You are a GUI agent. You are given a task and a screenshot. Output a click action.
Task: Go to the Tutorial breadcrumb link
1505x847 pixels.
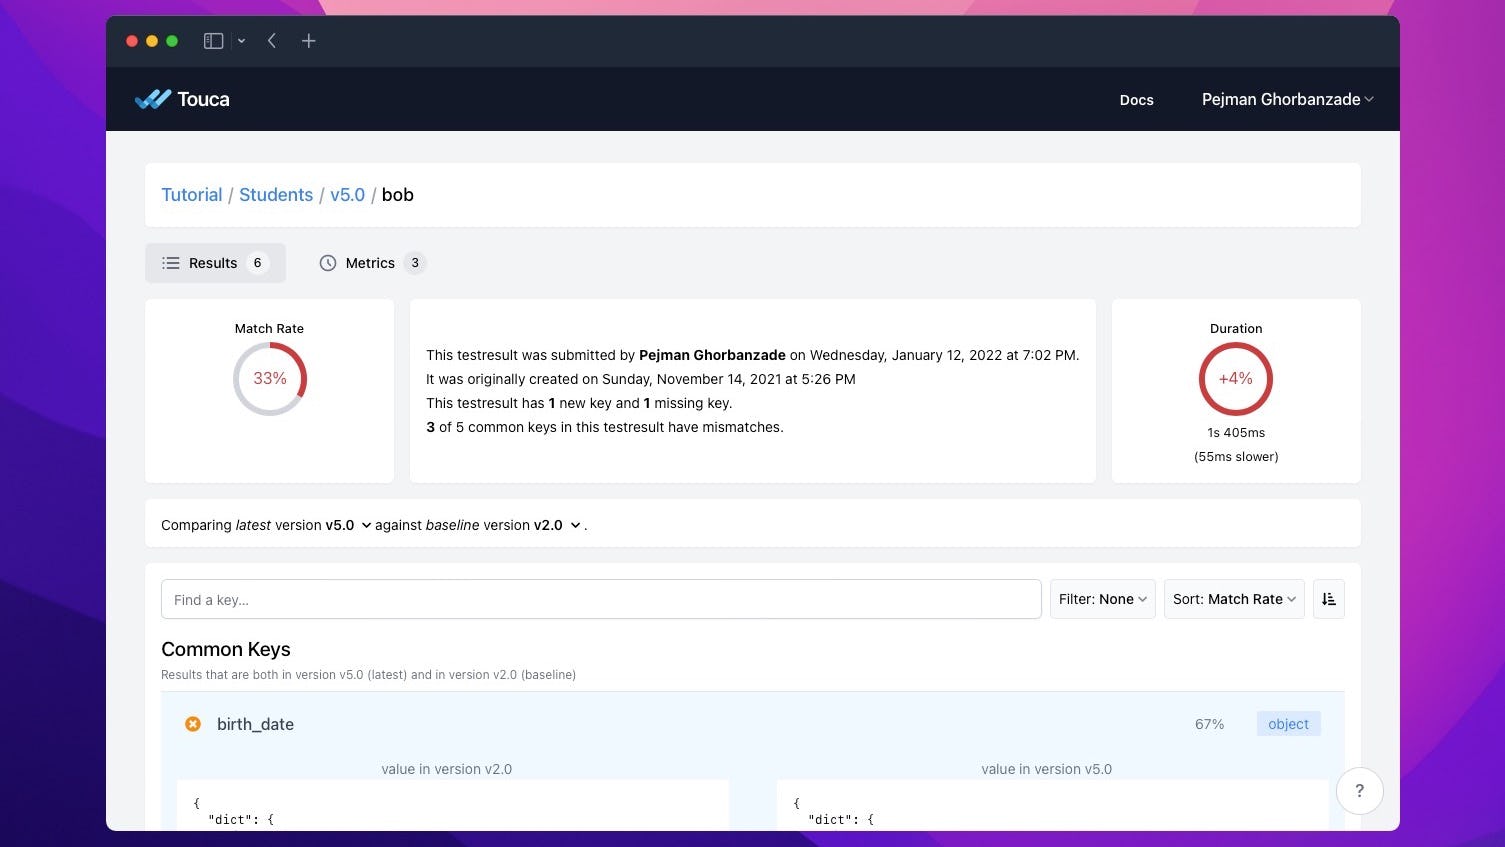pyautogui.click(x=192, y=195)
